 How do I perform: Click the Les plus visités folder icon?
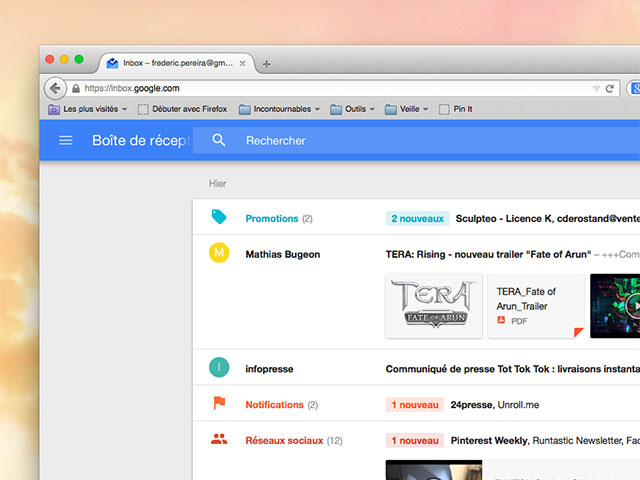pos(54,109)
